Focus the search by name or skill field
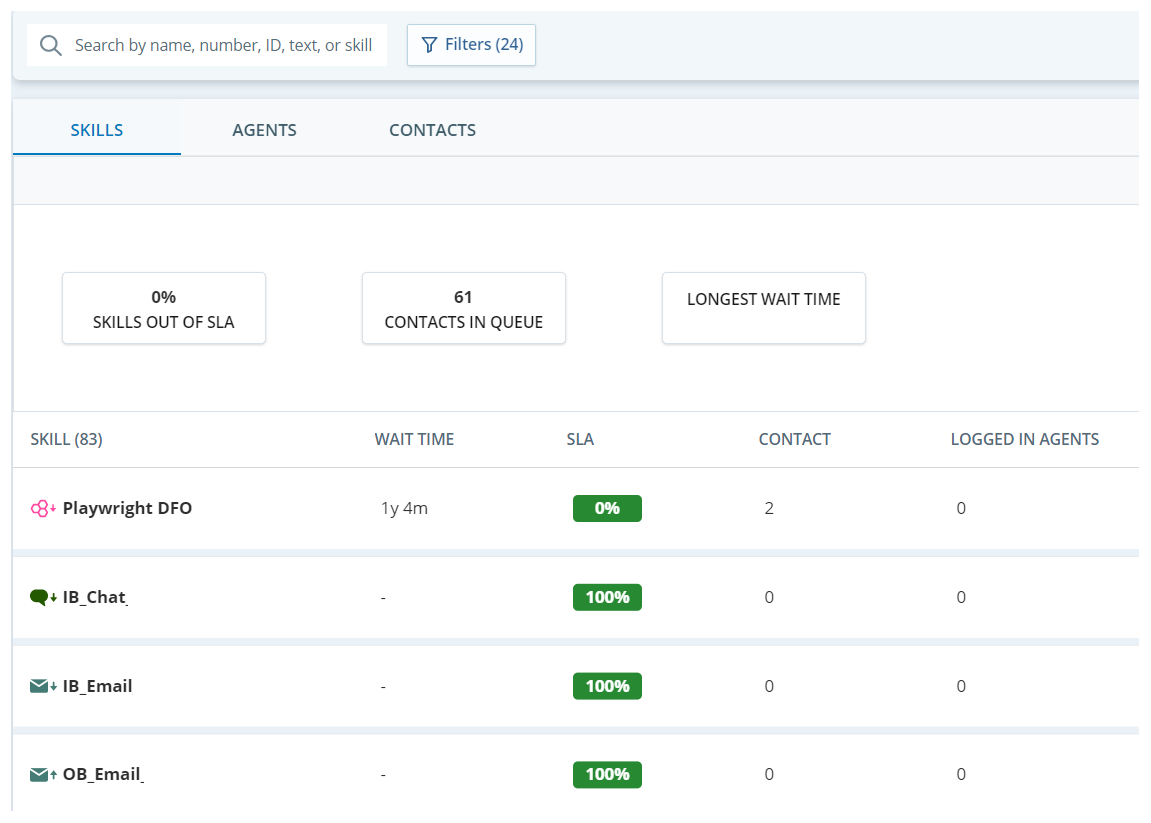Screen dimensions: 1151x823 pos(207,46)
